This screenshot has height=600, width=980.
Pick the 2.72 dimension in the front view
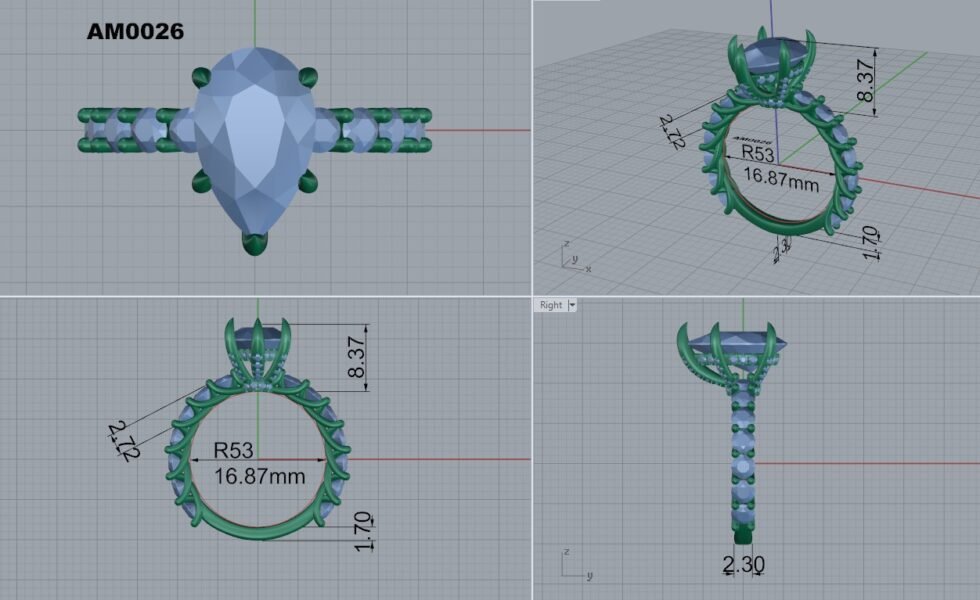pyautogui.click(x=119, y=441)
